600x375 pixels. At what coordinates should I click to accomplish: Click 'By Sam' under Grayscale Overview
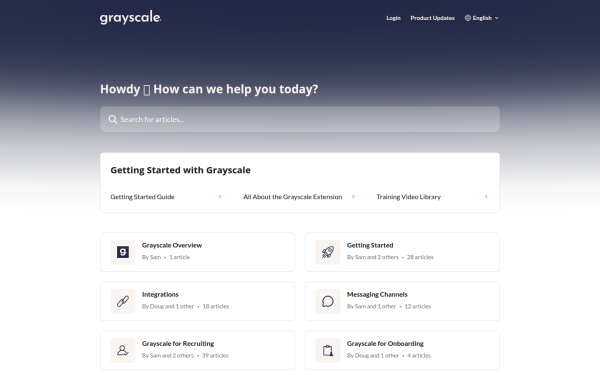pyautogui.click(x=152, y=257)
